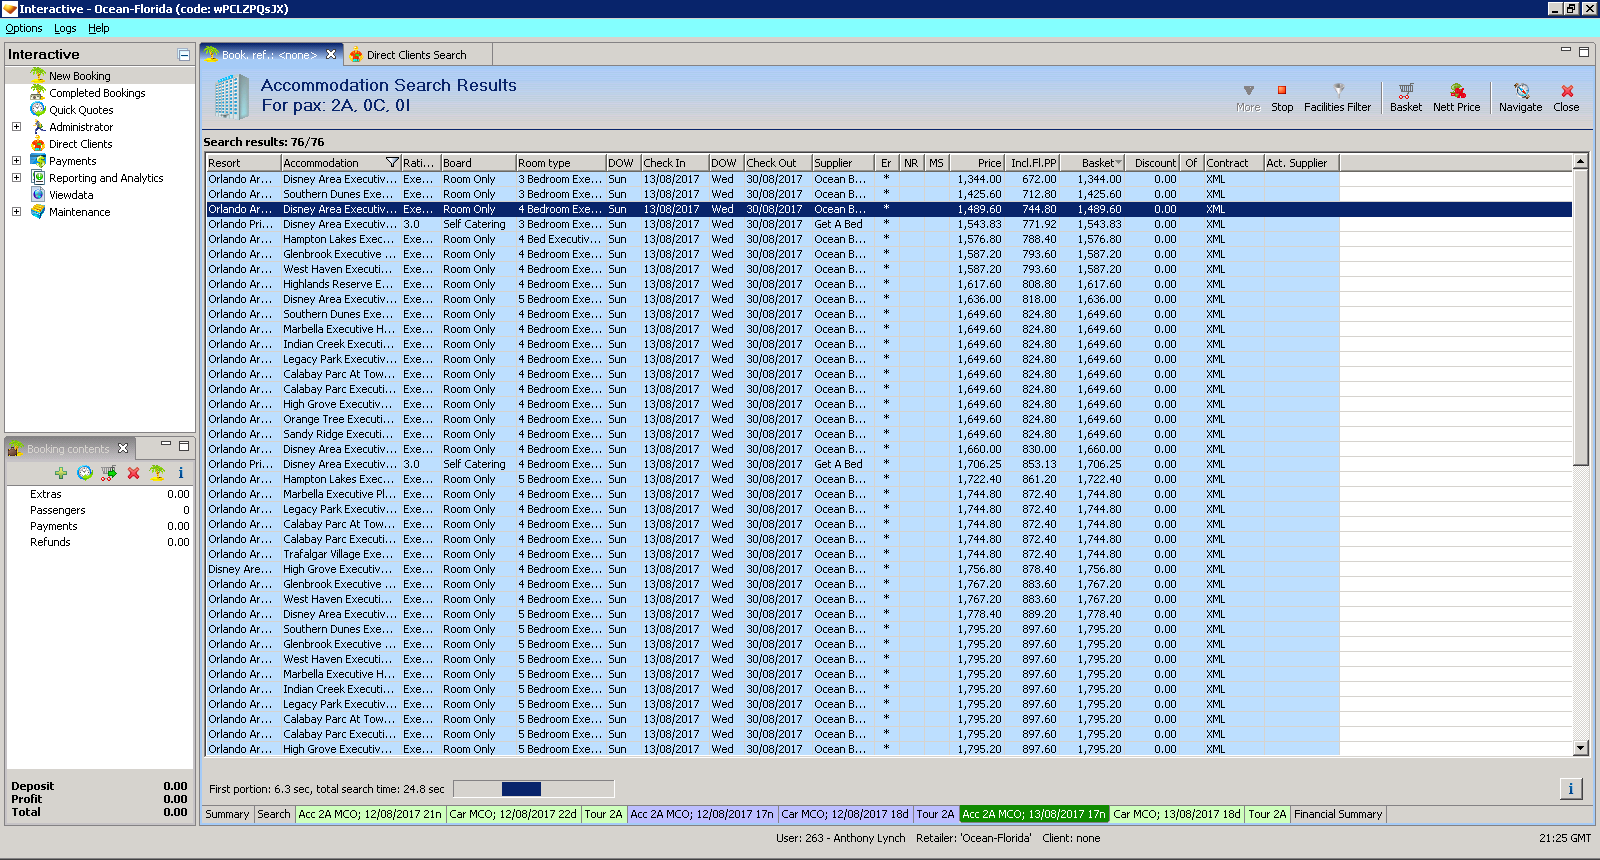
Task: Expand the Reporting and Analytics node
Action: pos(16,178)
